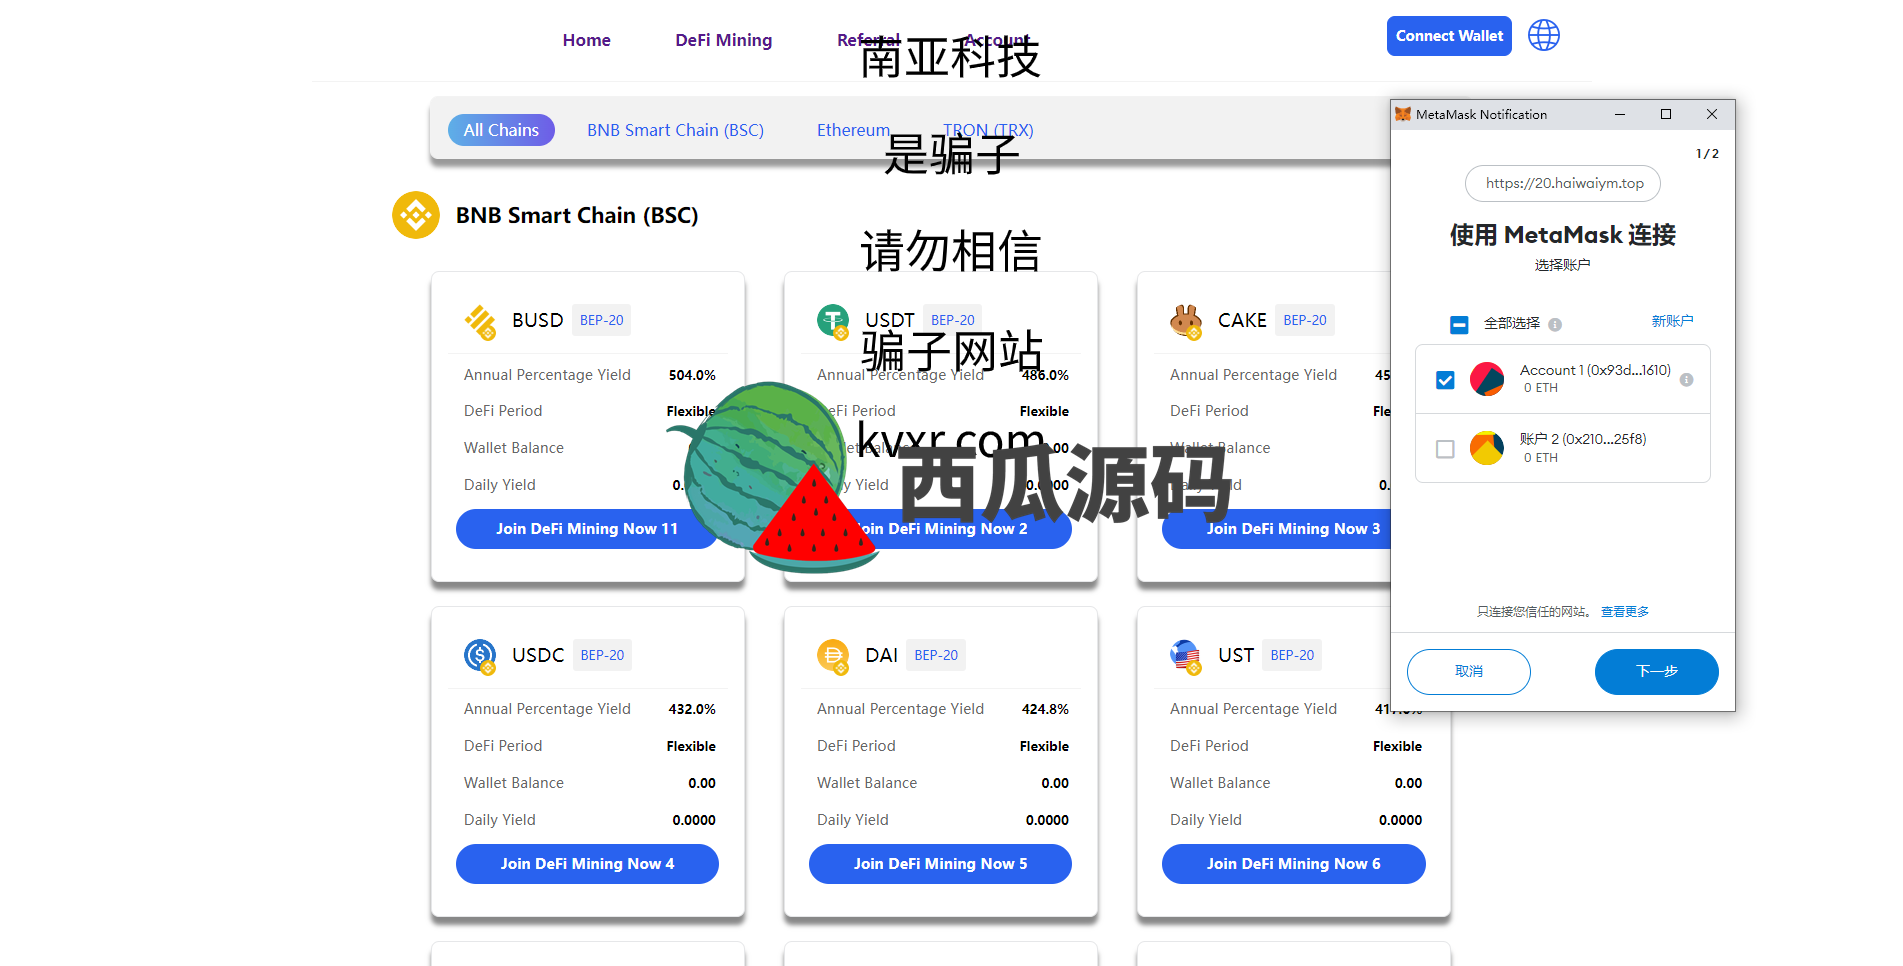Click the USDC token icon
The image size is (1903, 966).
tap(480, 656)
